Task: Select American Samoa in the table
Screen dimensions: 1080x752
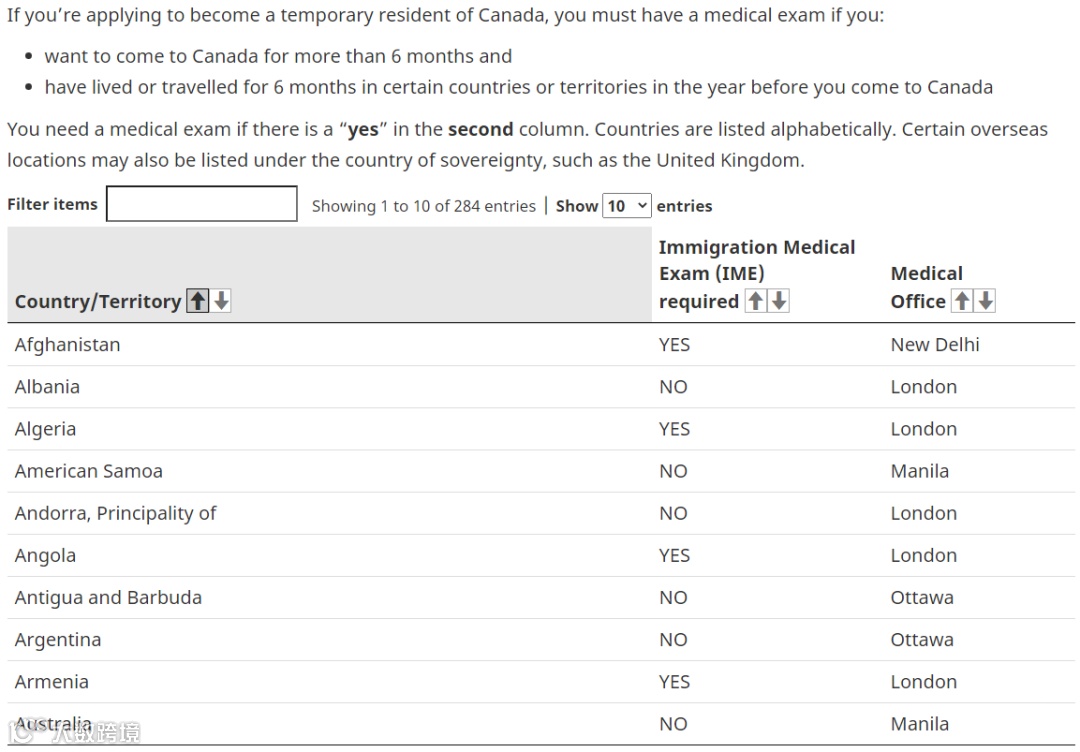Action: [89, 471]
